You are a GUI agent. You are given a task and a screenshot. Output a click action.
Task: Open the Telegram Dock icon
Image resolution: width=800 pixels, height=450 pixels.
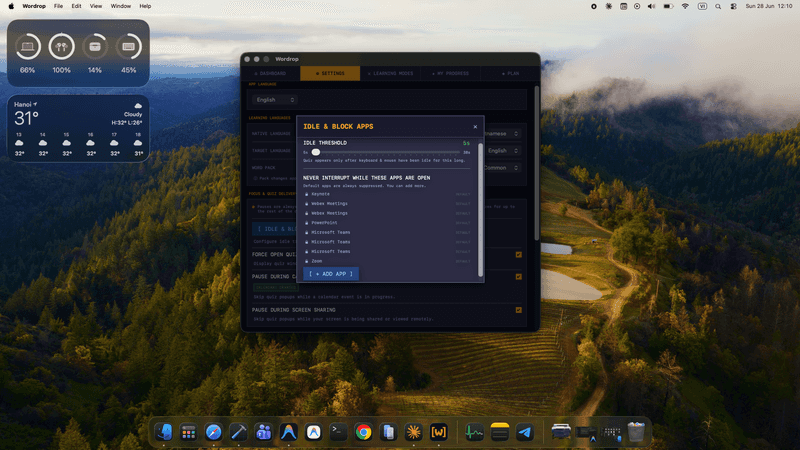(524, 432)
